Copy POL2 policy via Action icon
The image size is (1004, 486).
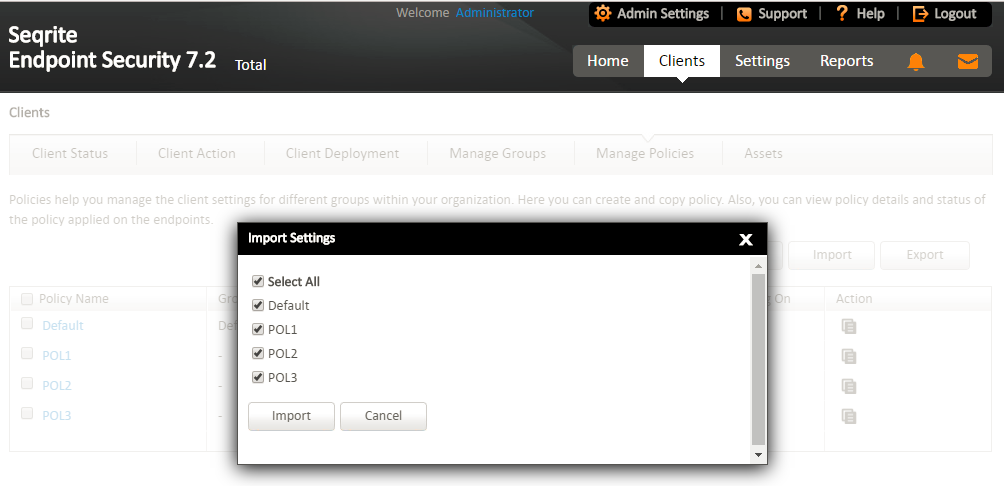click(848, 386)
